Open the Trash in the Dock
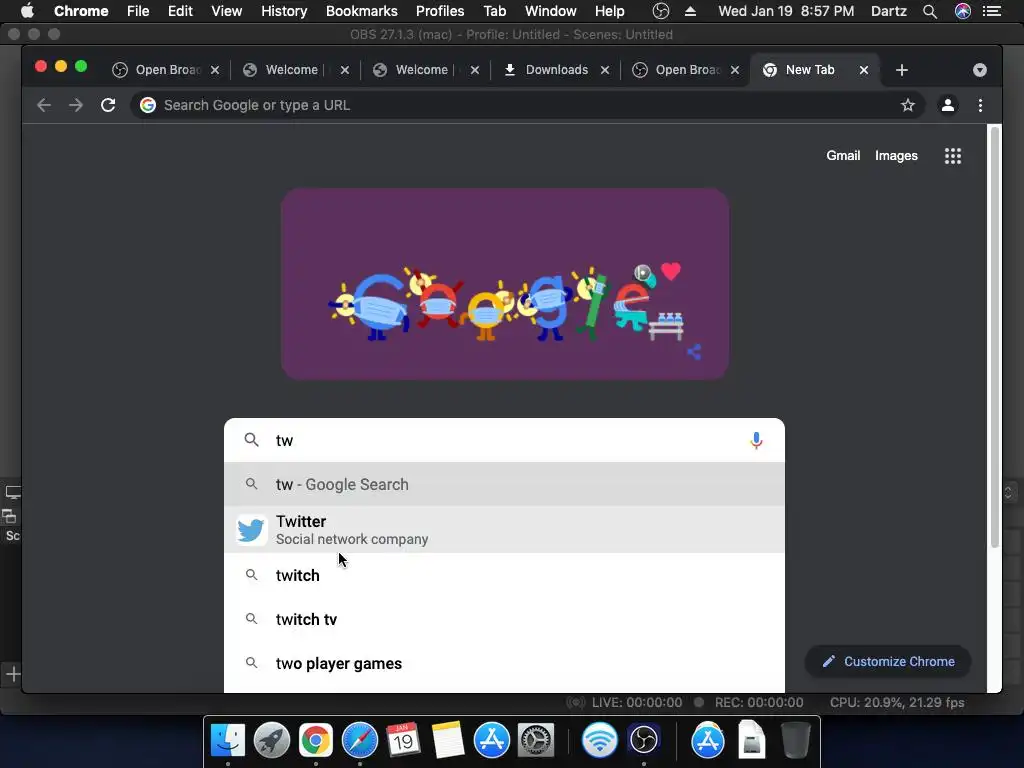 pos(795,740)
